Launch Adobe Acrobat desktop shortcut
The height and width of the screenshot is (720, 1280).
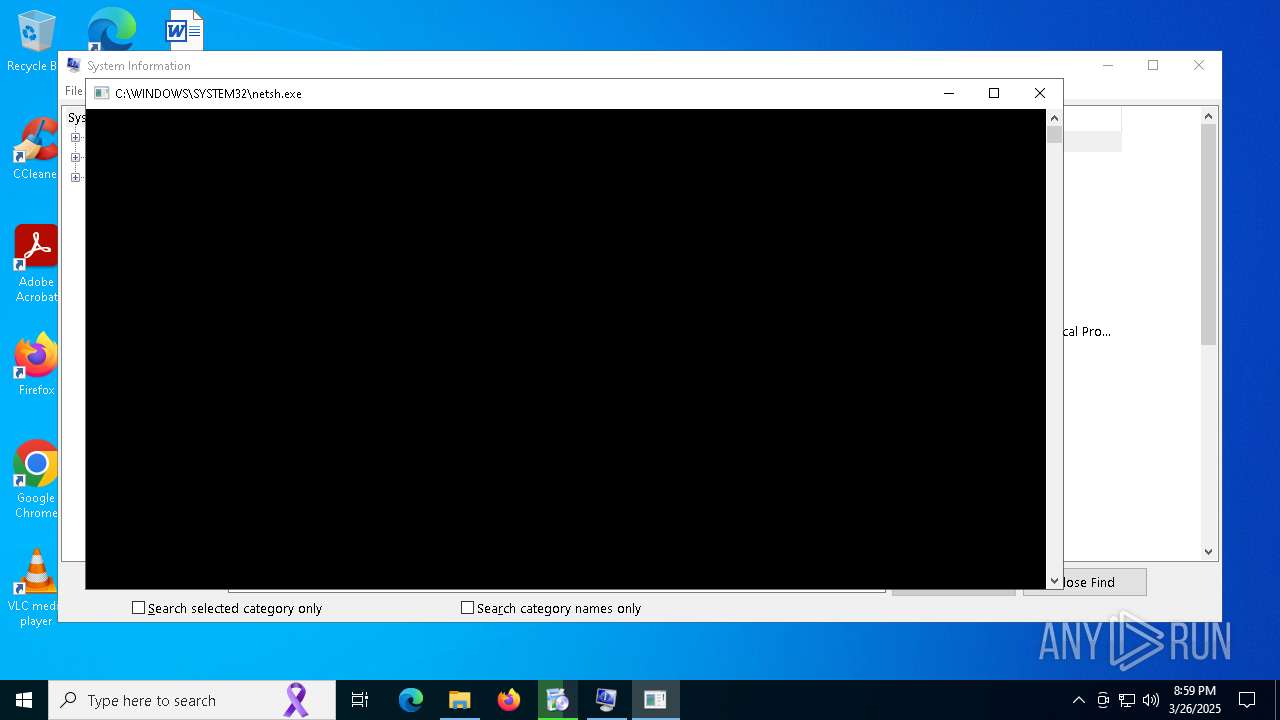point(36,264)
